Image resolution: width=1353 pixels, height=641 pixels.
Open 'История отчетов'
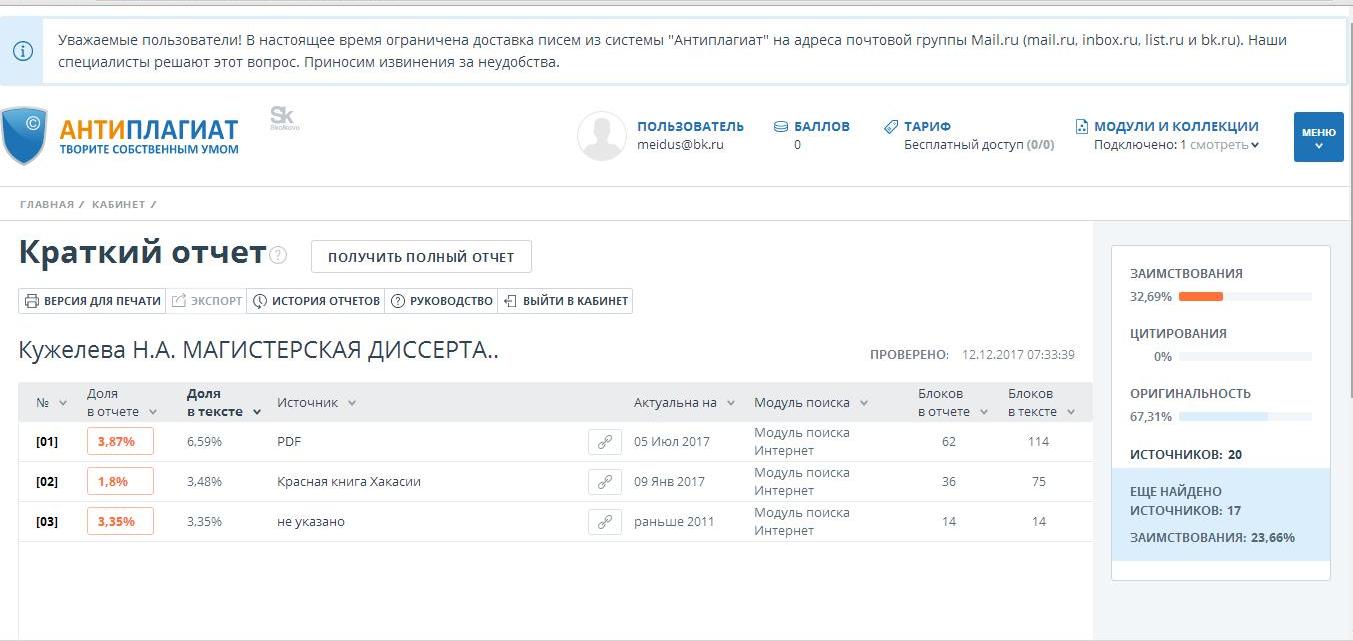[316, 301]
